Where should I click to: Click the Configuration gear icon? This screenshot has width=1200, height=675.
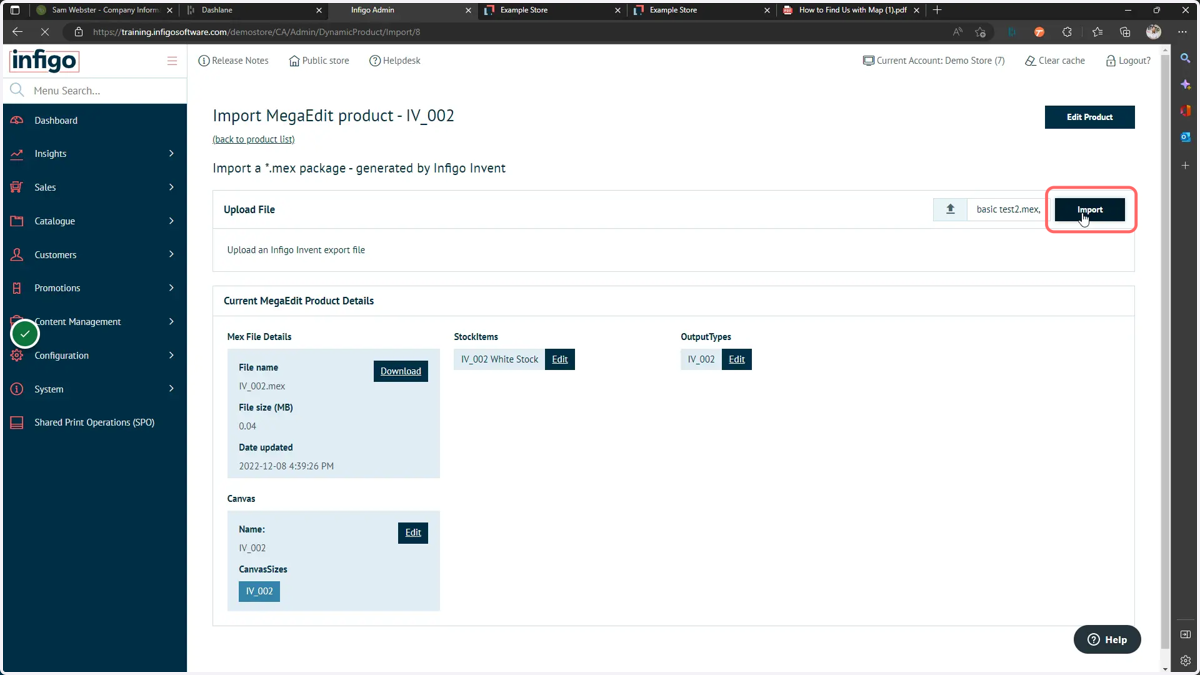tap(17, 355)
